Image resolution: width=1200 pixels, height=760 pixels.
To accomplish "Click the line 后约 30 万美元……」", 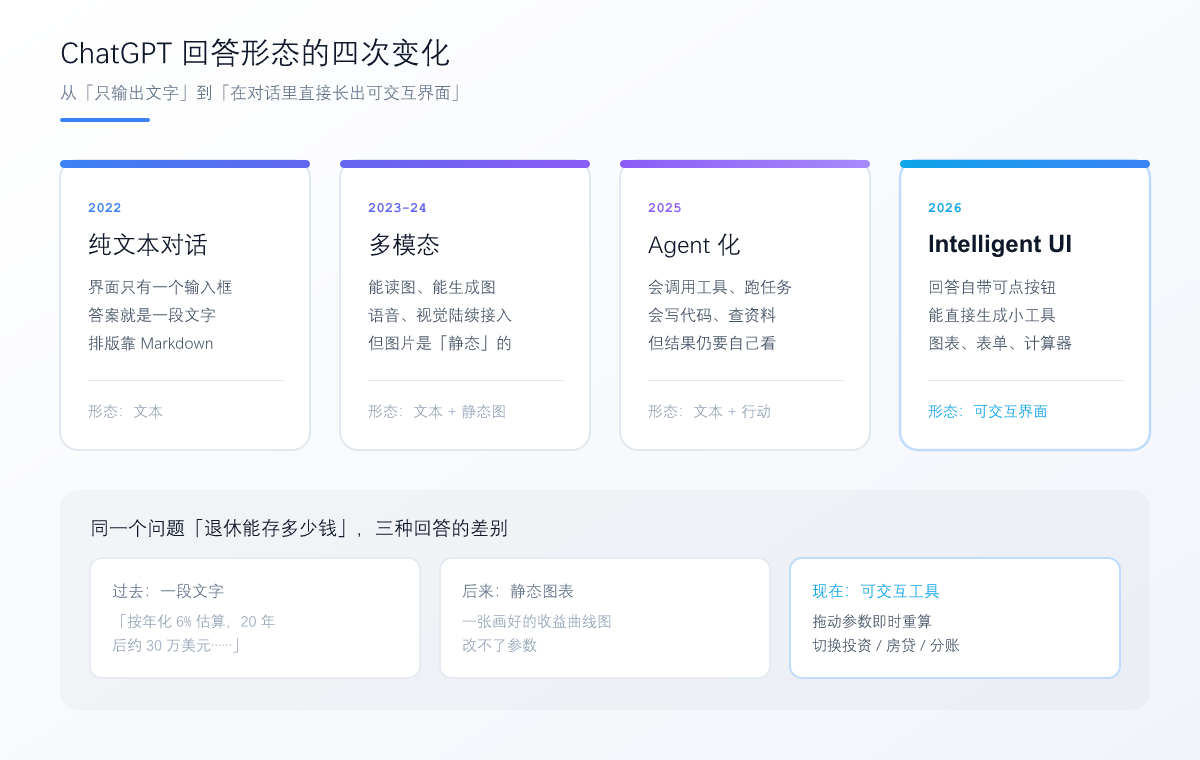I will click(177, 645).
